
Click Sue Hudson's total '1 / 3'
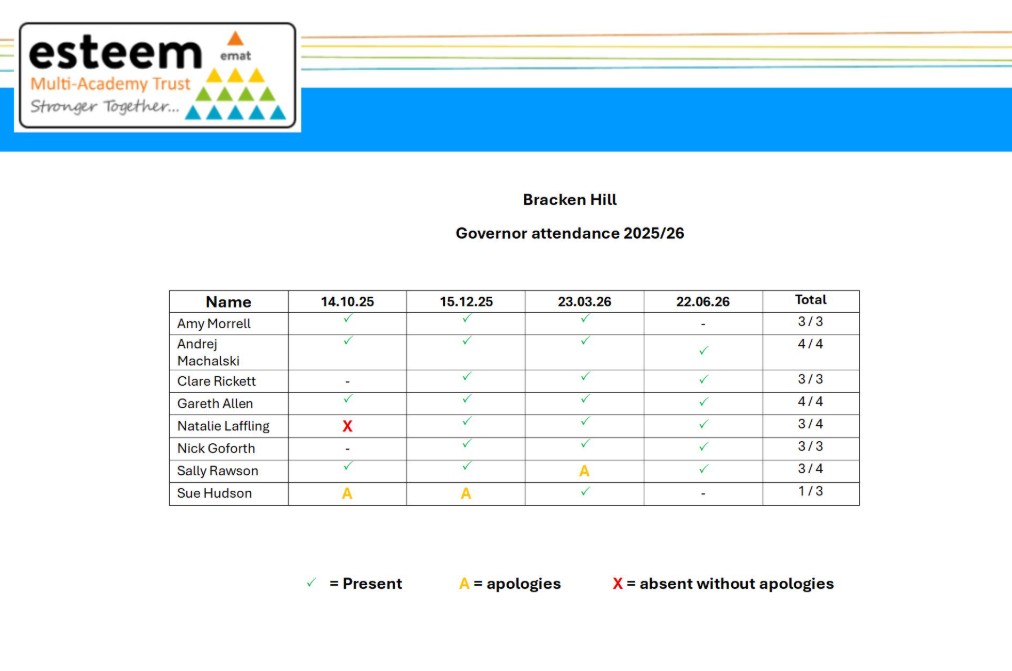click(811, 491)
